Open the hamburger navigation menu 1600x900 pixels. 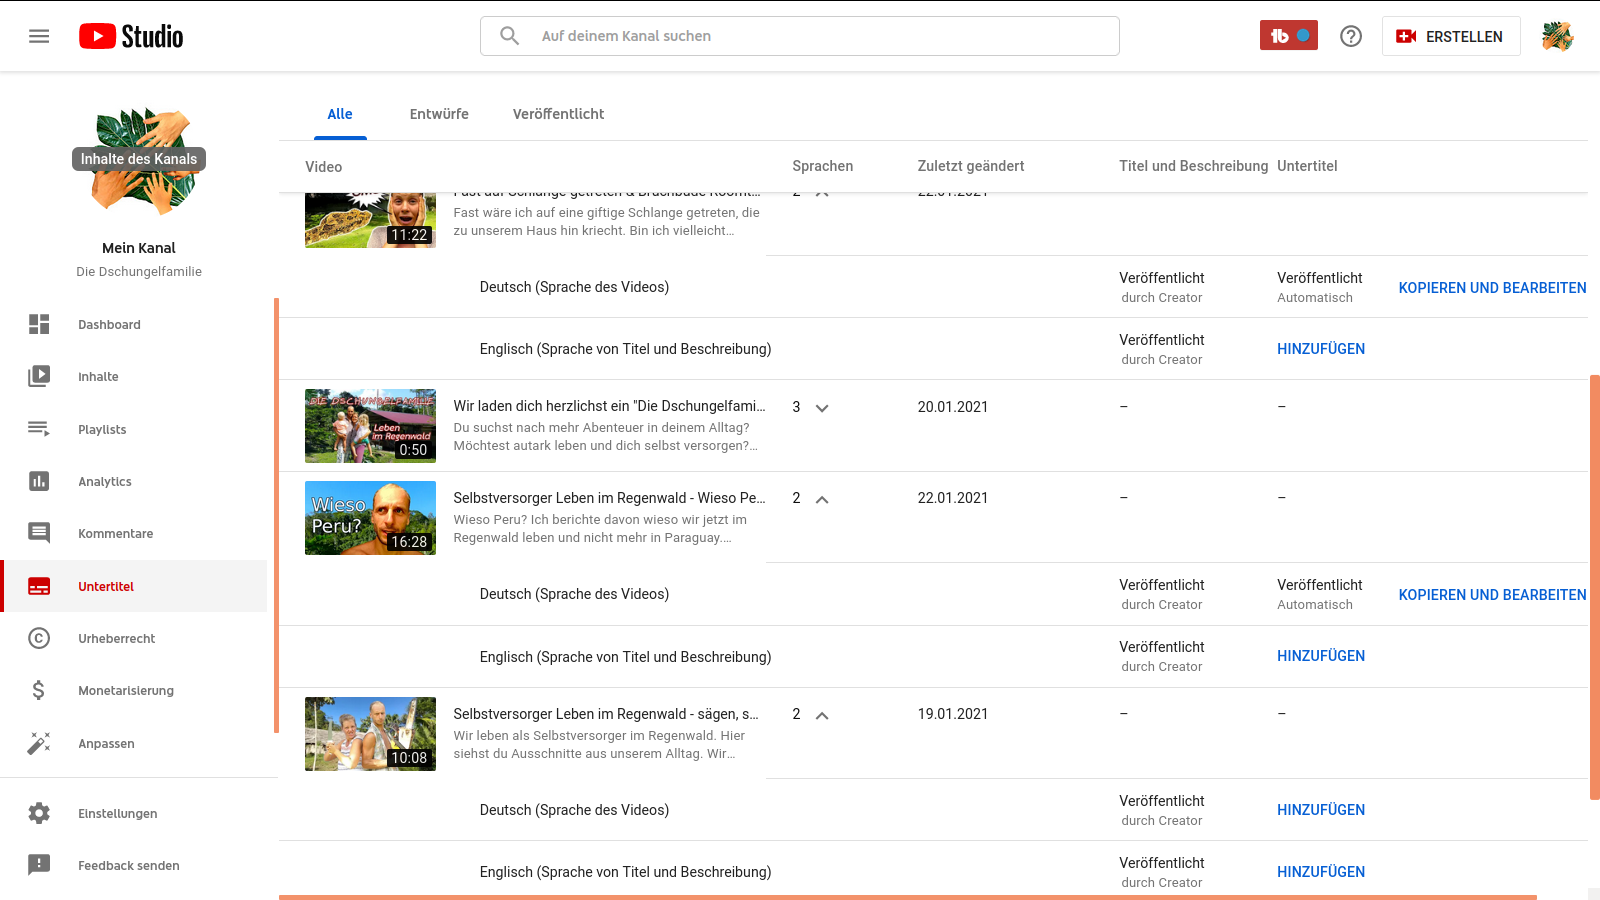coord(39,36)
